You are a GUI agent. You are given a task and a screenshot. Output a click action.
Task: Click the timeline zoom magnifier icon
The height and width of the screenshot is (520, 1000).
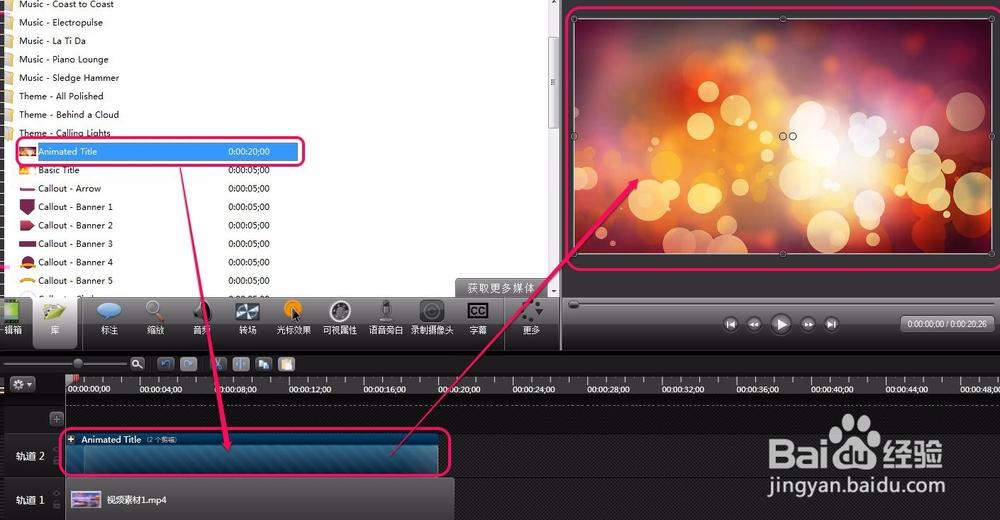[137, 364]
